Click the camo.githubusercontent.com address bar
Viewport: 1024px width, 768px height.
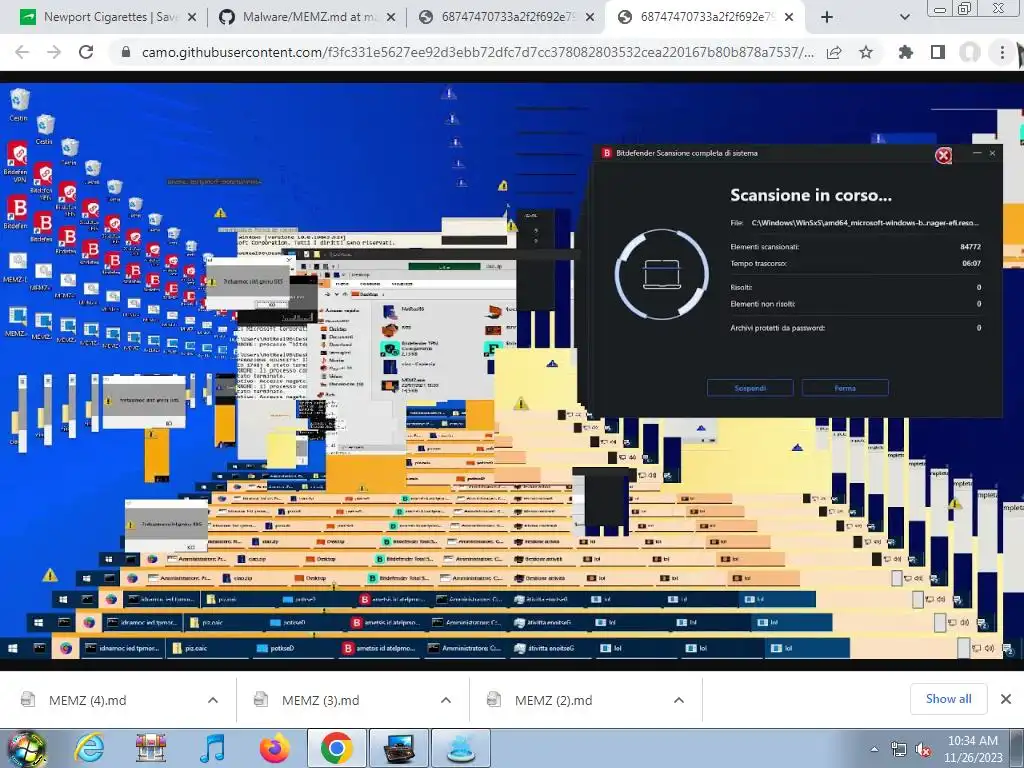477,52
